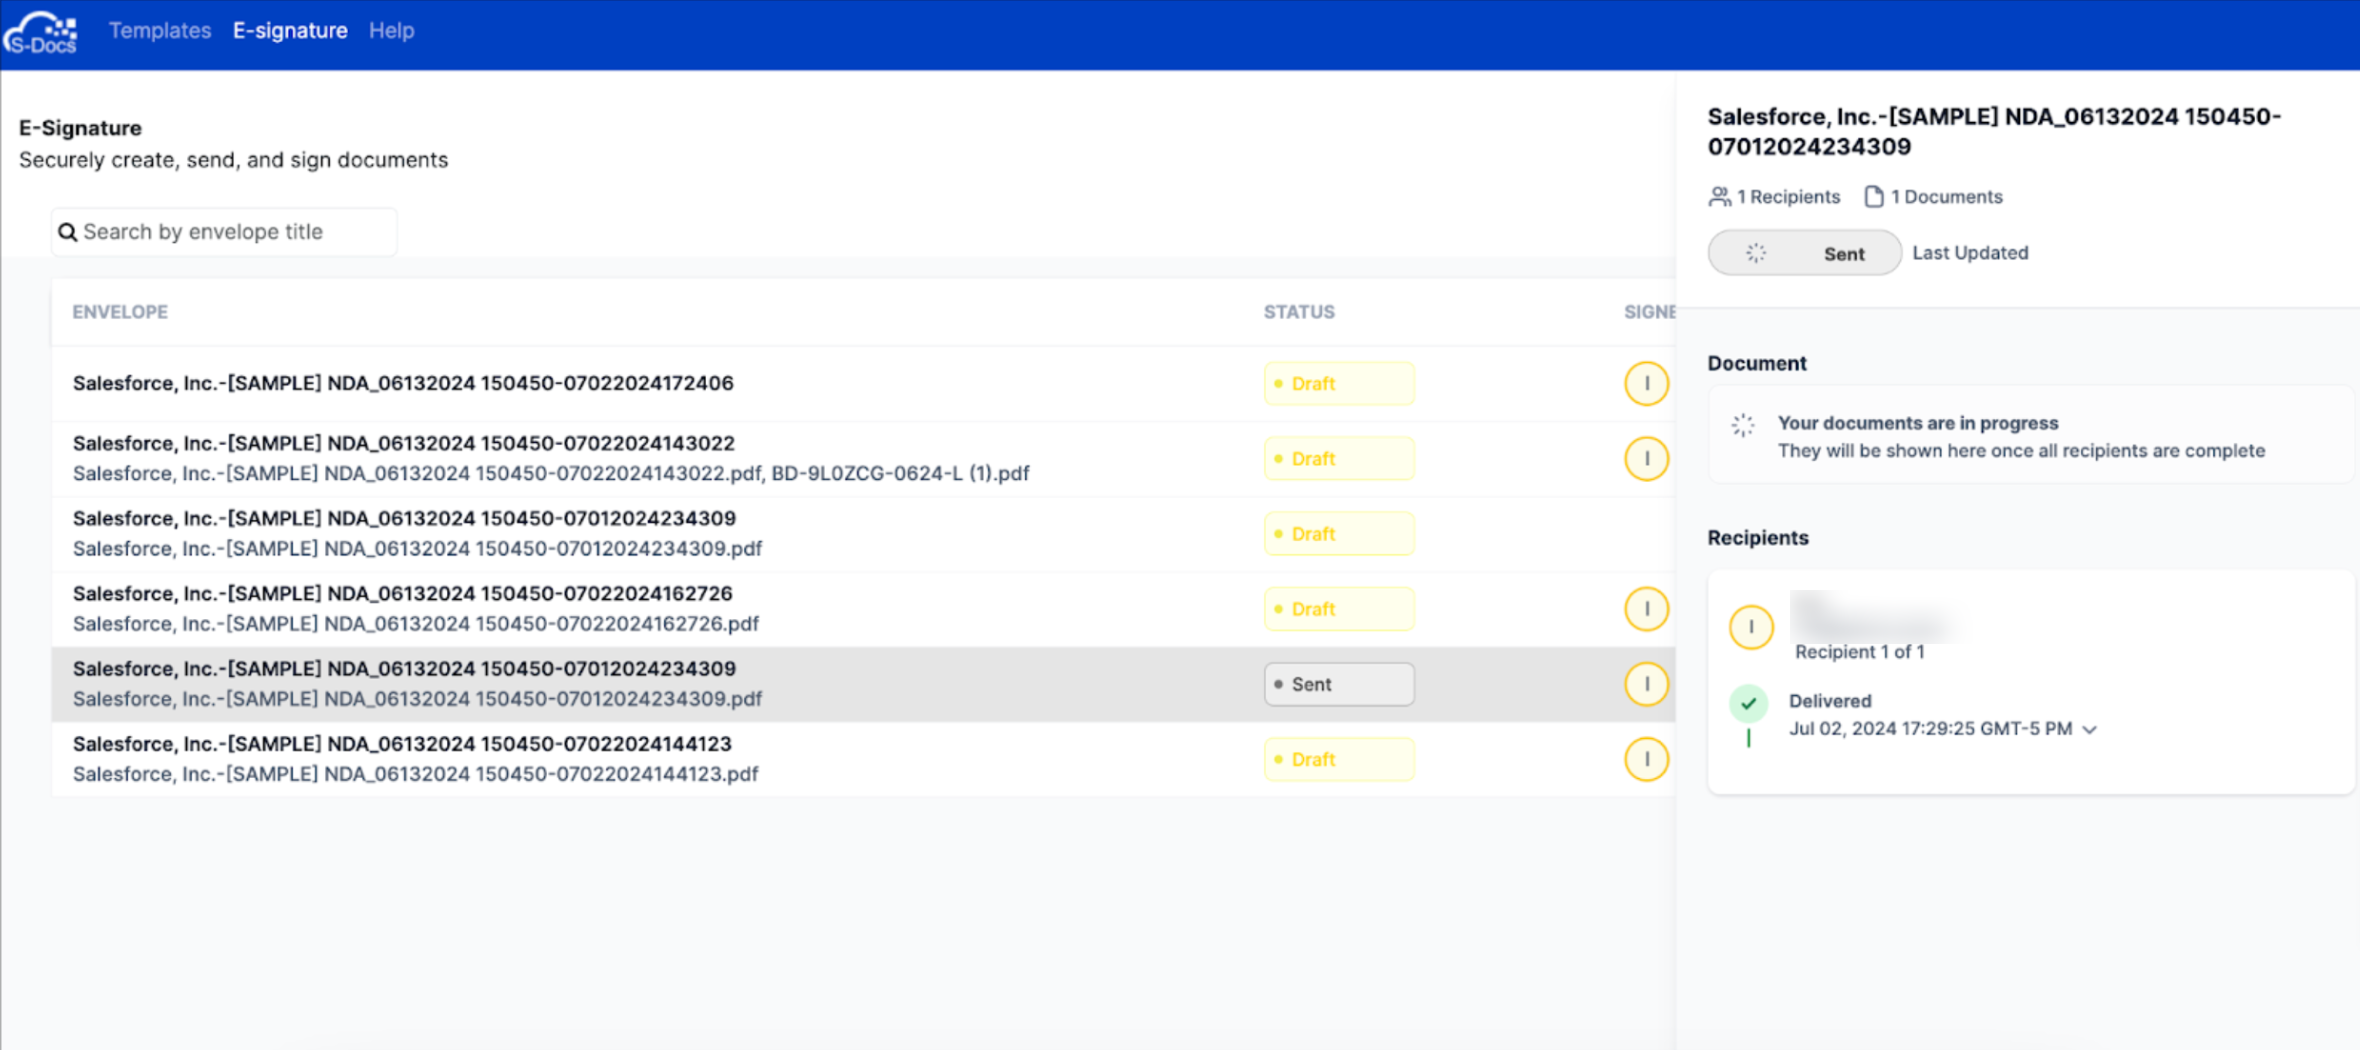Click the documents in progress spinner icon

point(1743,425)
